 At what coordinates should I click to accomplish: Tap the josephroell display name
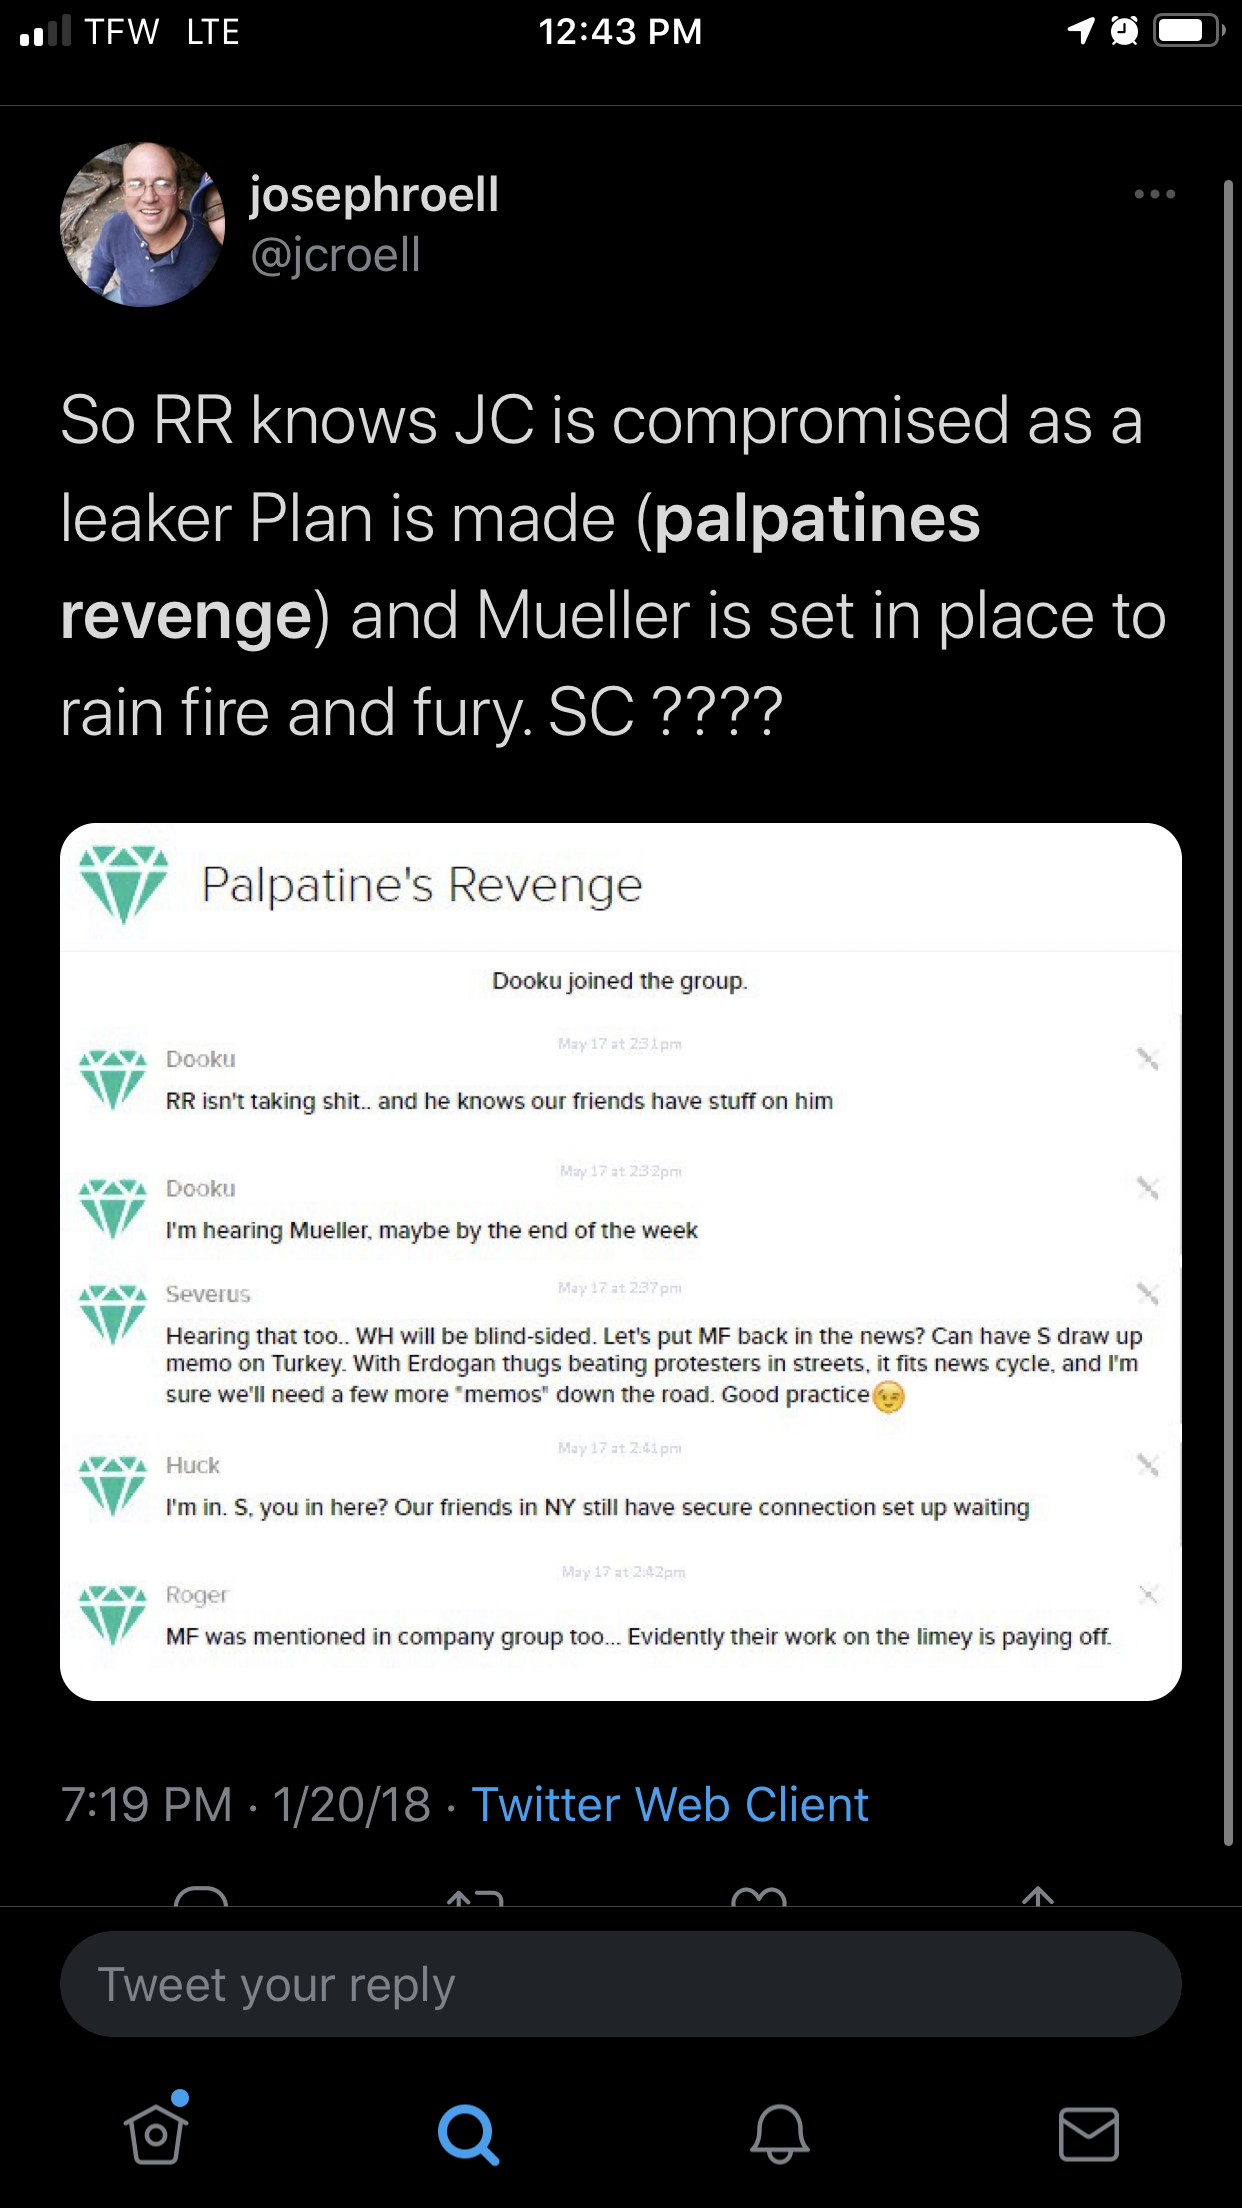tap(374, 194)
